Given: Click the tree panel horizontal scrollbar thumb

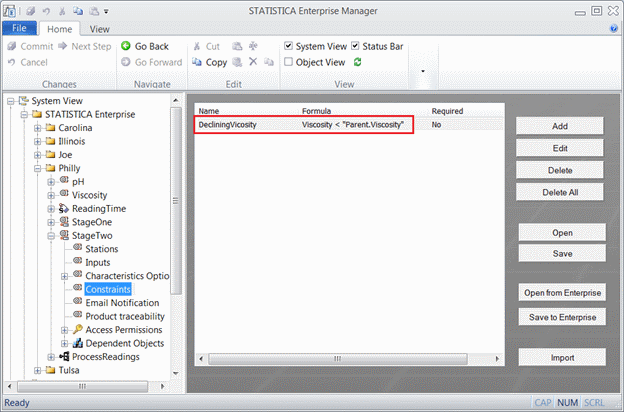Looking at the screenshot, I should click(x=82, y=386).
